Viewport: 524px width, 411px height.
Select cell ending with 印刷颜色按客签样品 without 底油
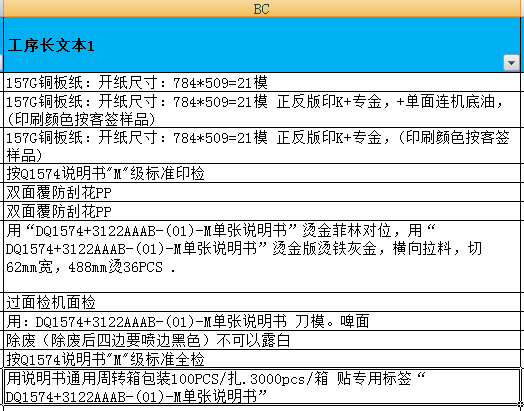click(x=262, y=146)
